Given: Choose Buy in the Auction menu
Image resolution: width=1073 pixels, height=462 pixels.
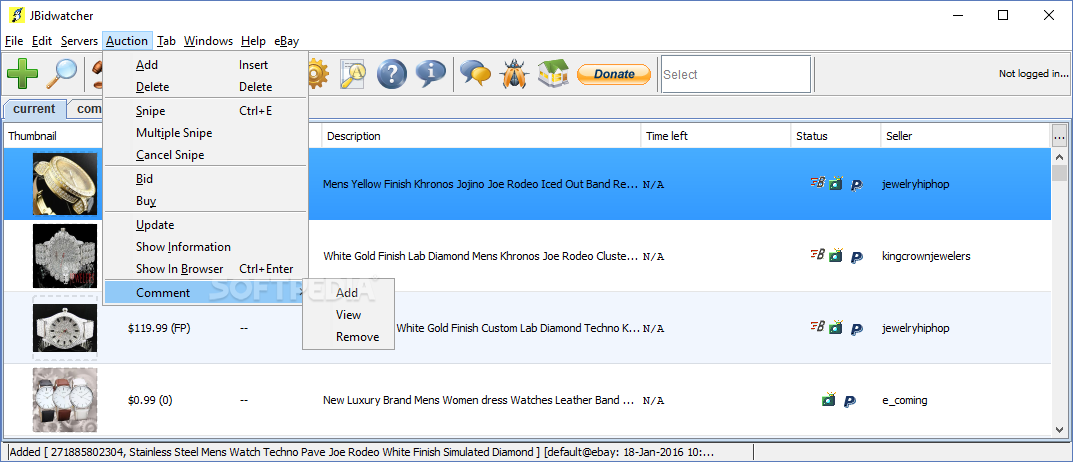Looking at the screenshot, I should (x=205, y=201).
